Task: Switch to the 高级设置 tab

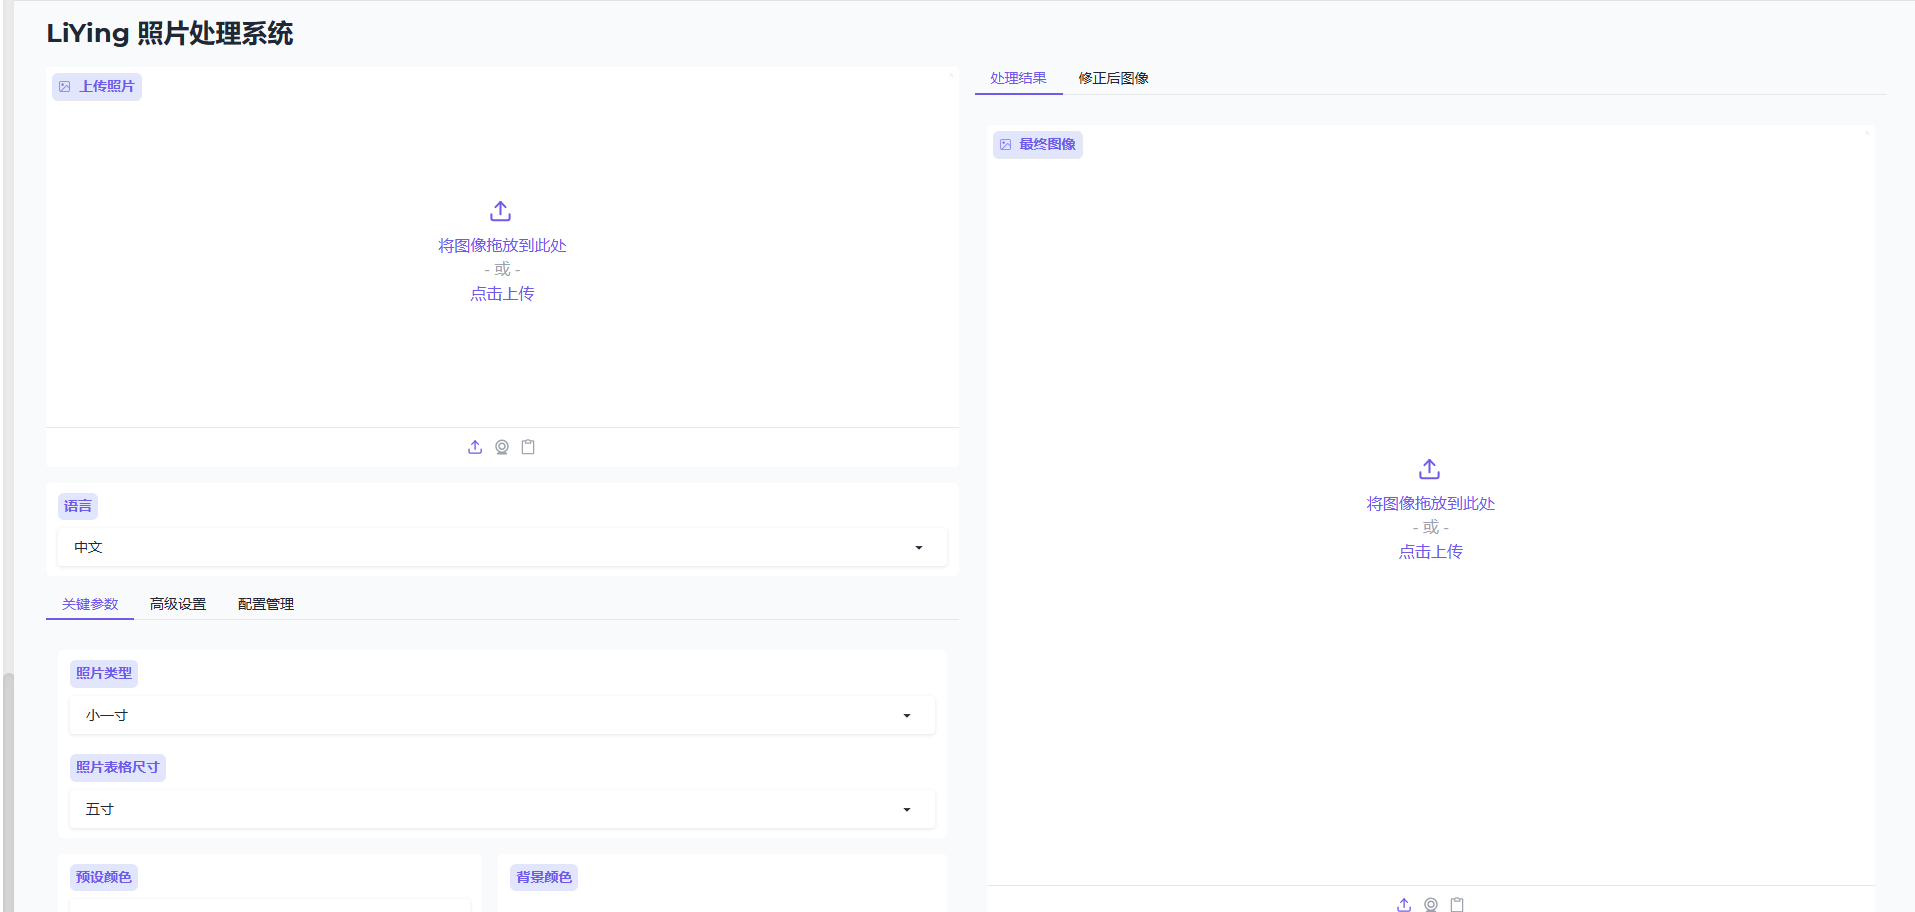Action: tap(178, 604)
